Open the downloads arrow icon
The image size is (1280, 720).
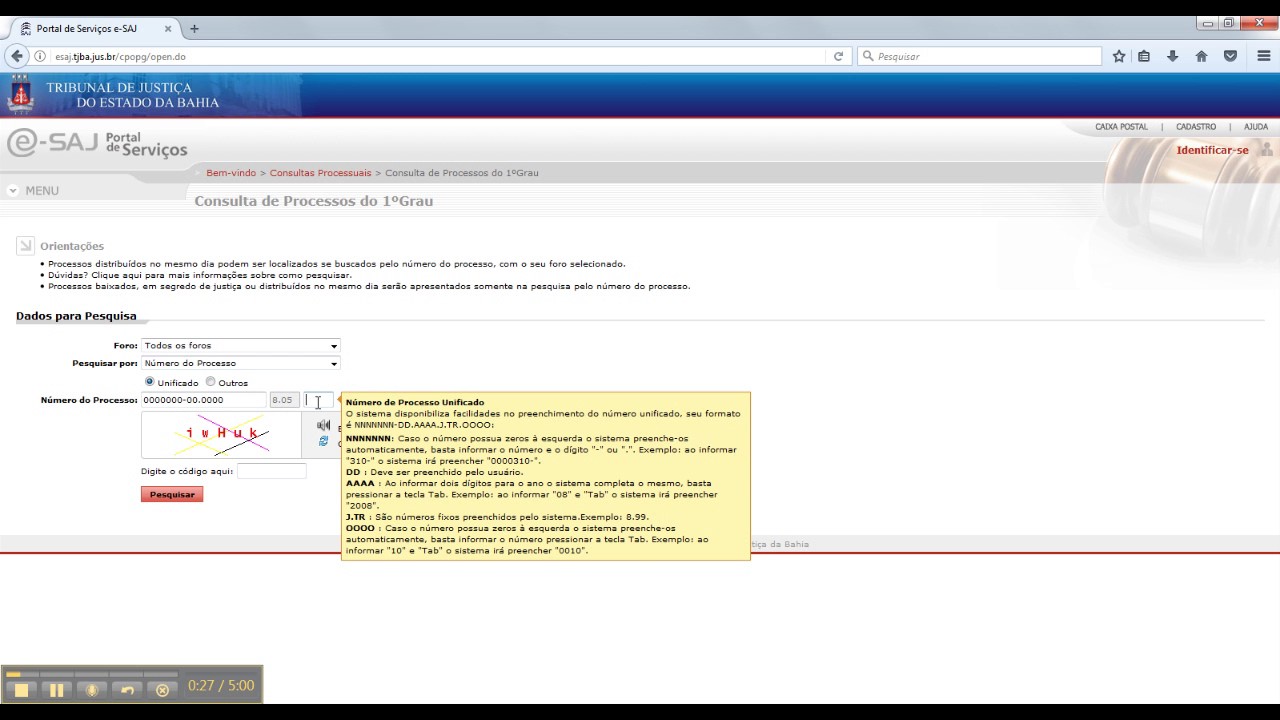1172,56
